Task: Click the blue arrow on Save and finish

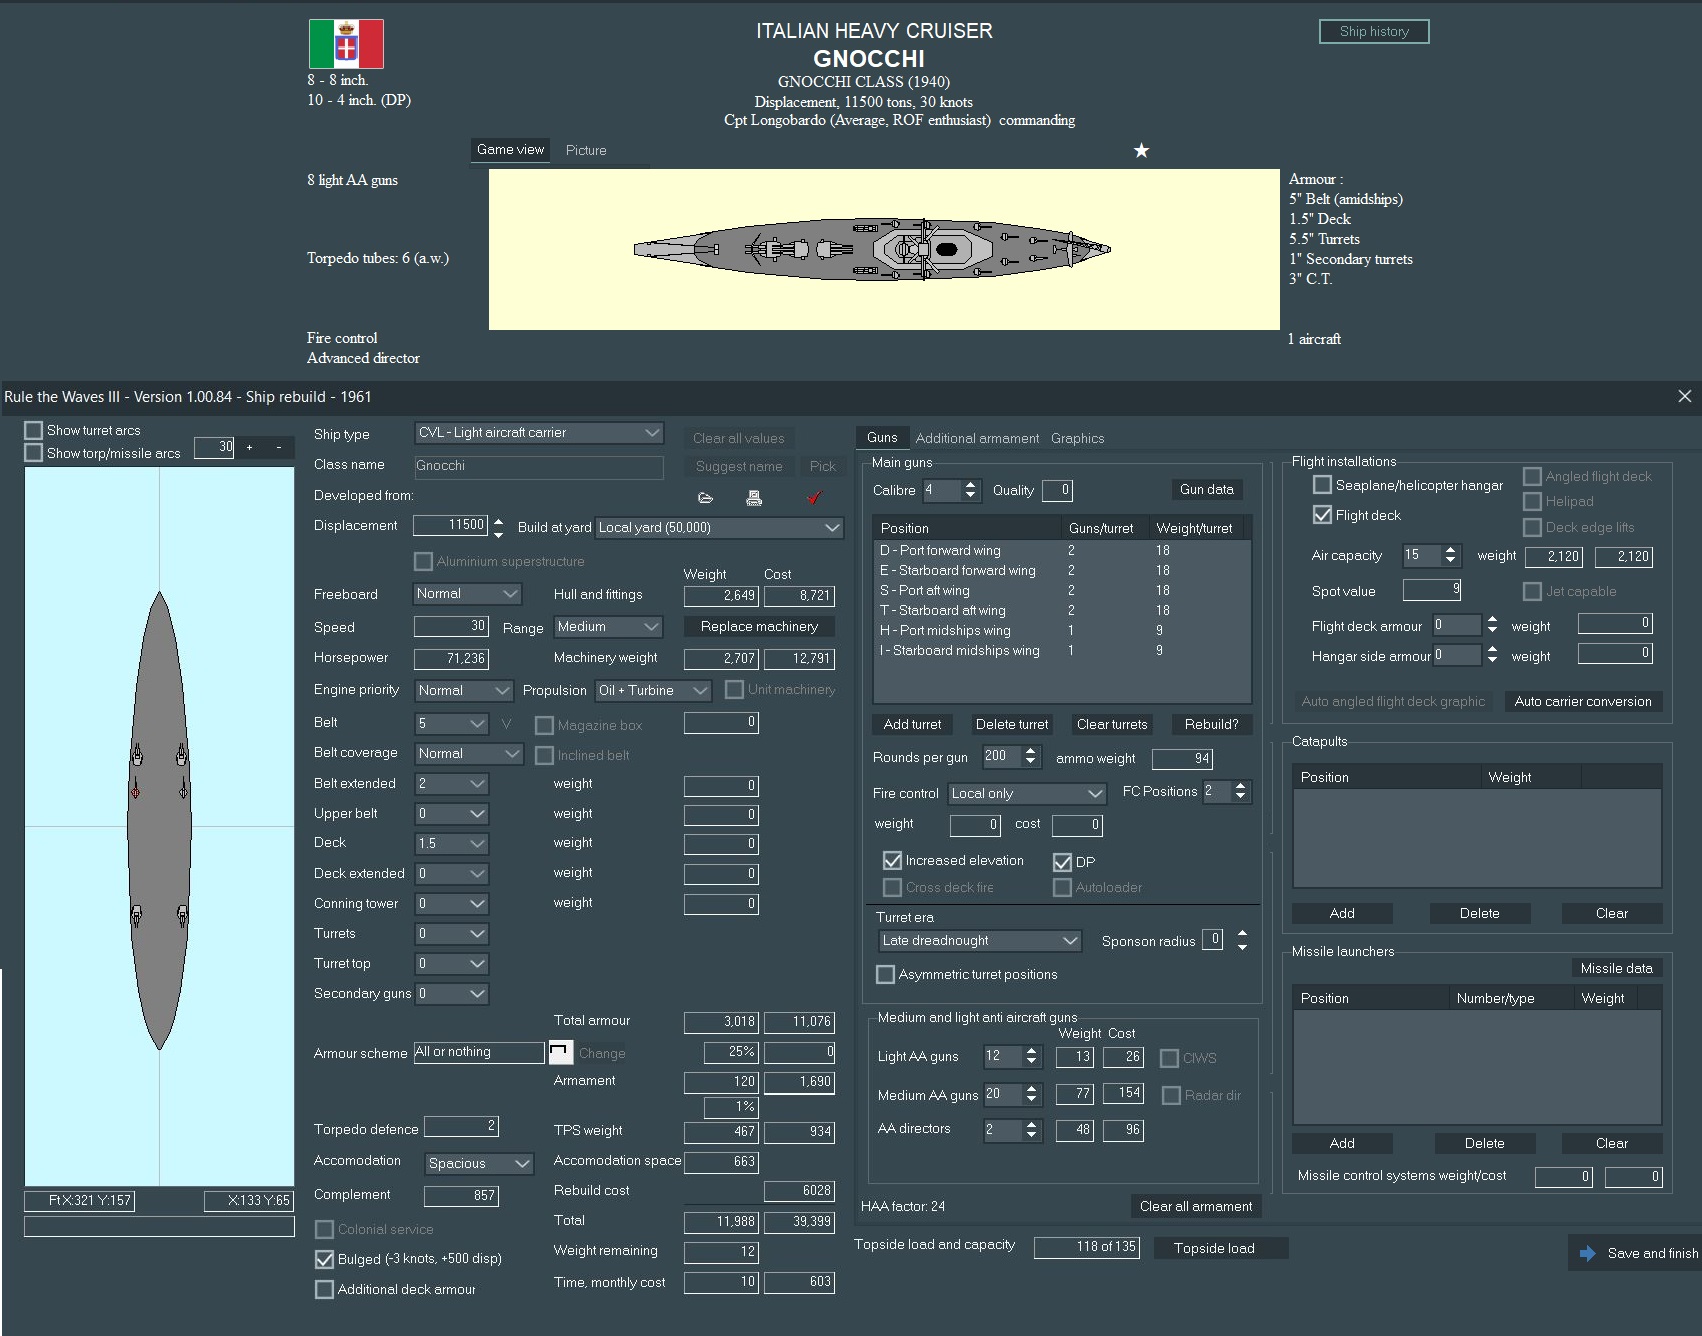Action: (1587, 1253)
